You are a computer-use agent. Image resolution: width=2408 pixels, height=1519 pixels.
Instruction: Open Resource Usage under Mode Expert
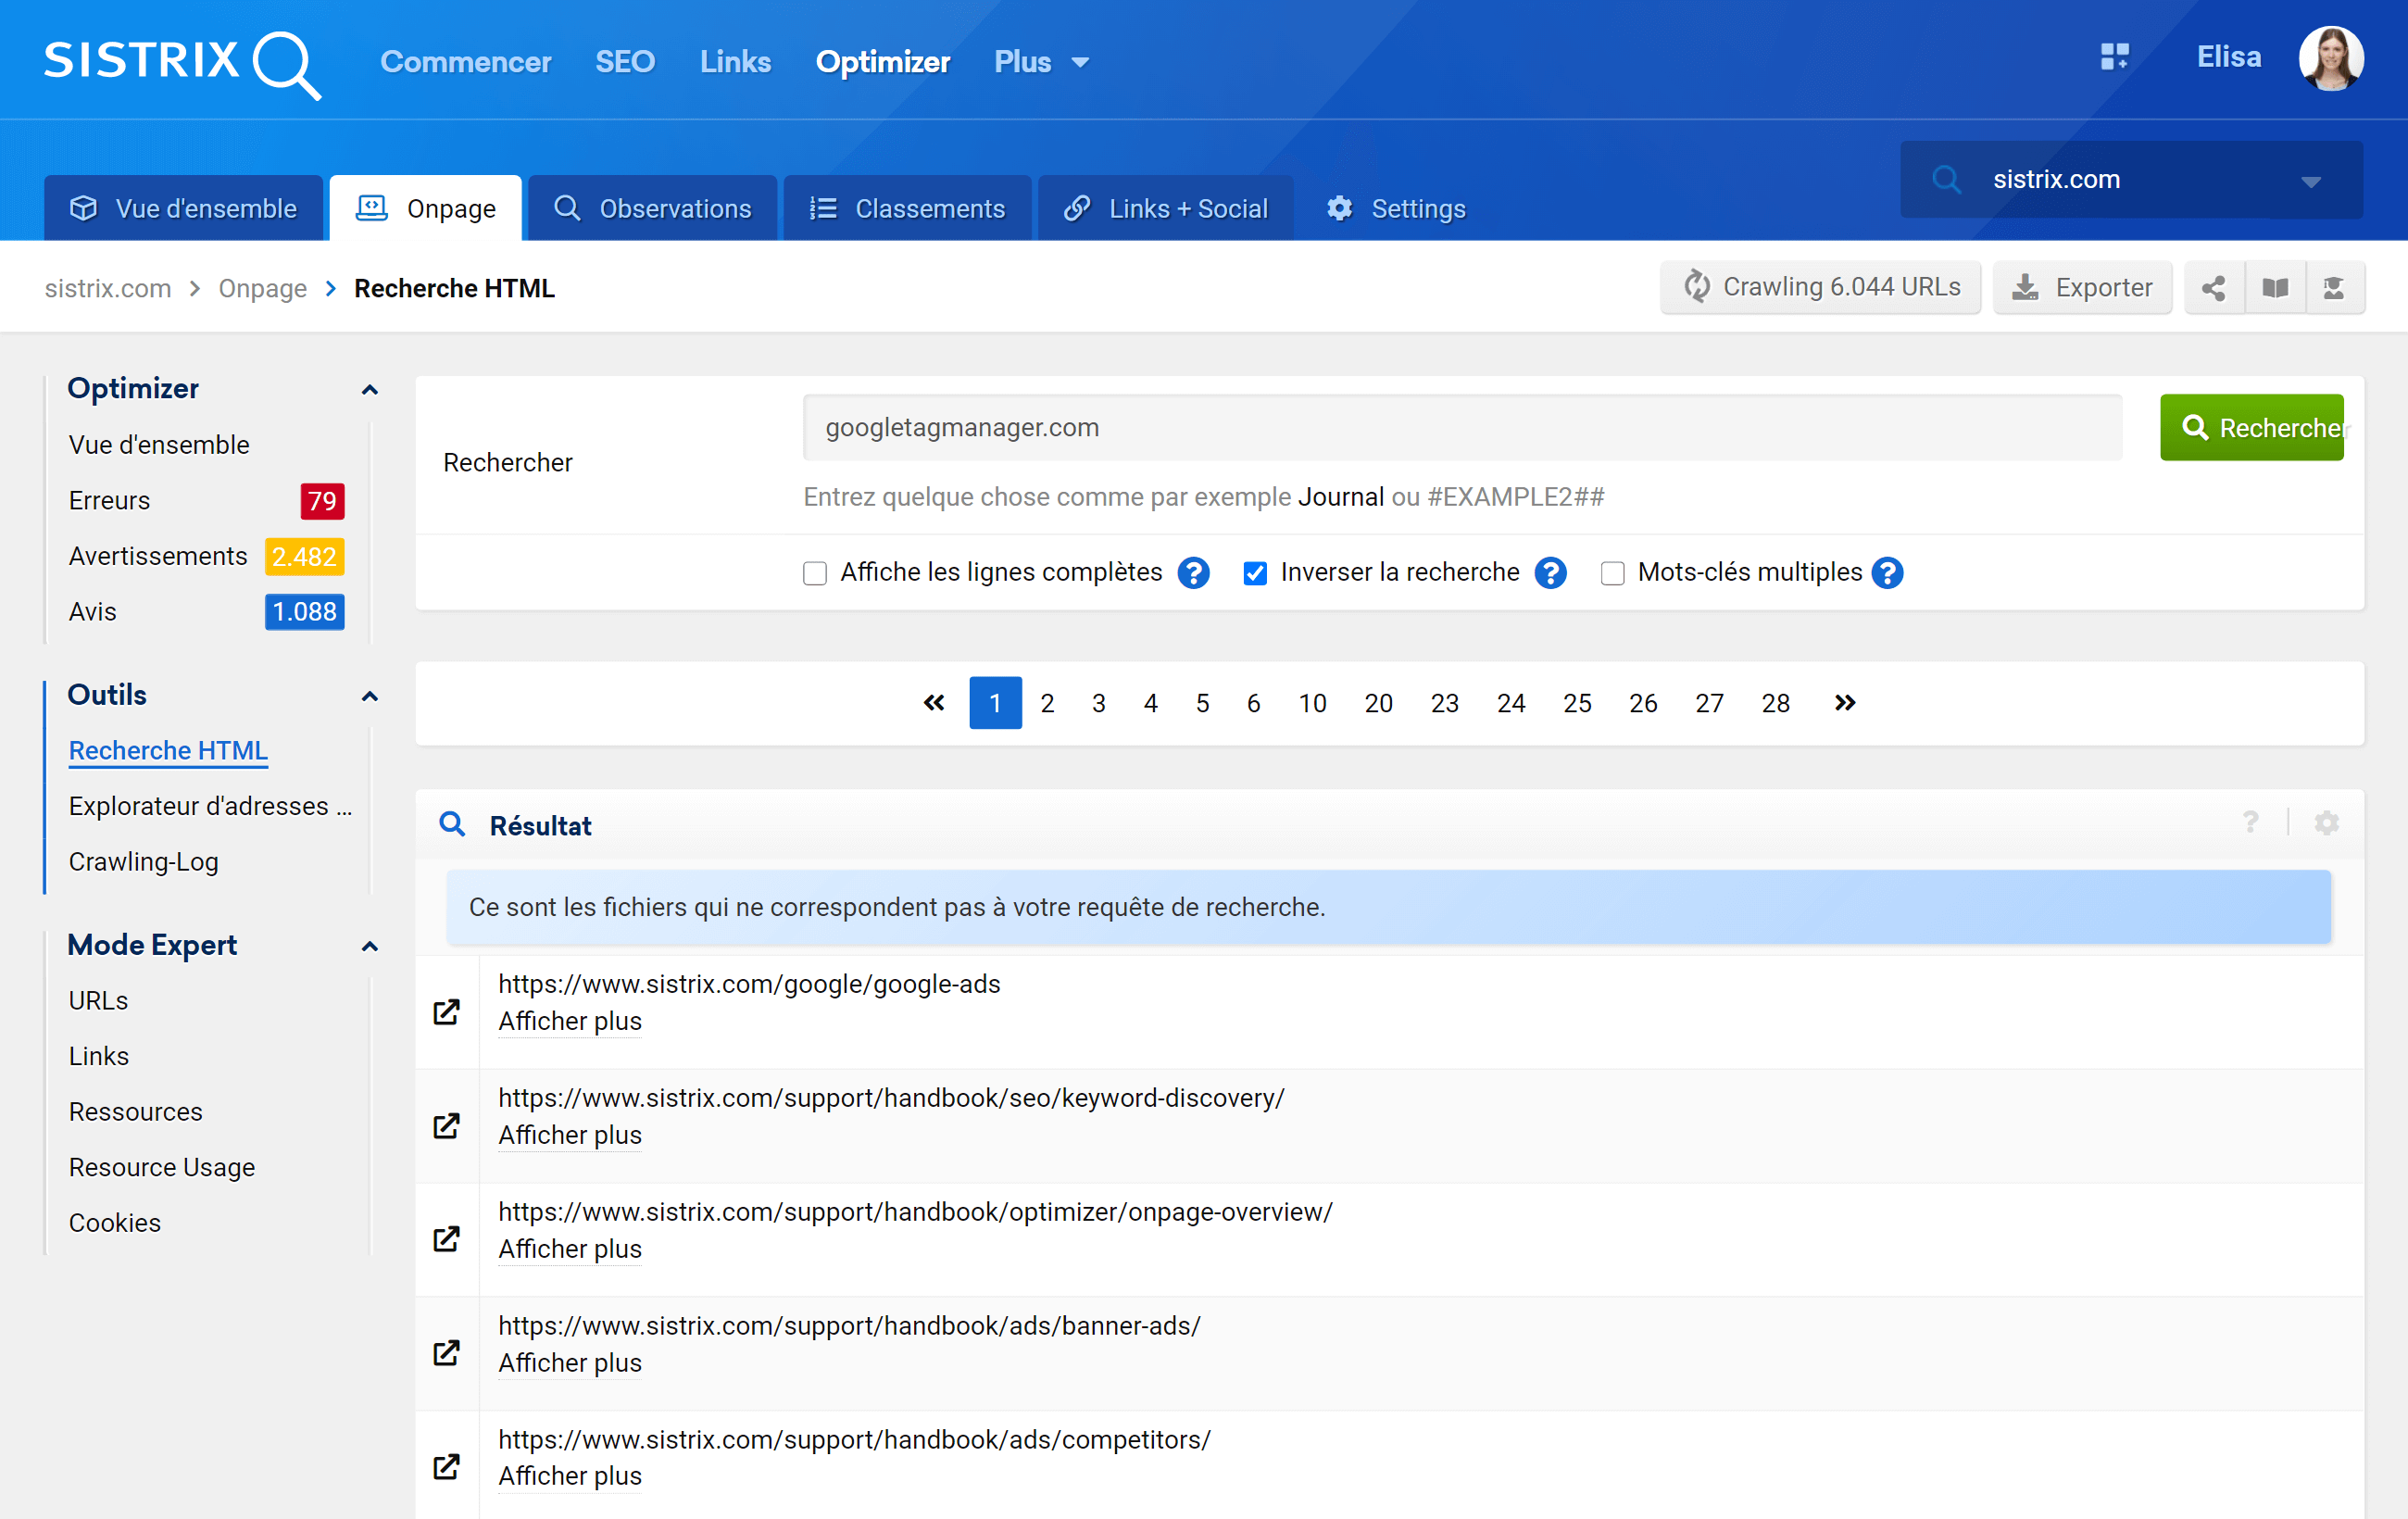[x=161, y=1168]
